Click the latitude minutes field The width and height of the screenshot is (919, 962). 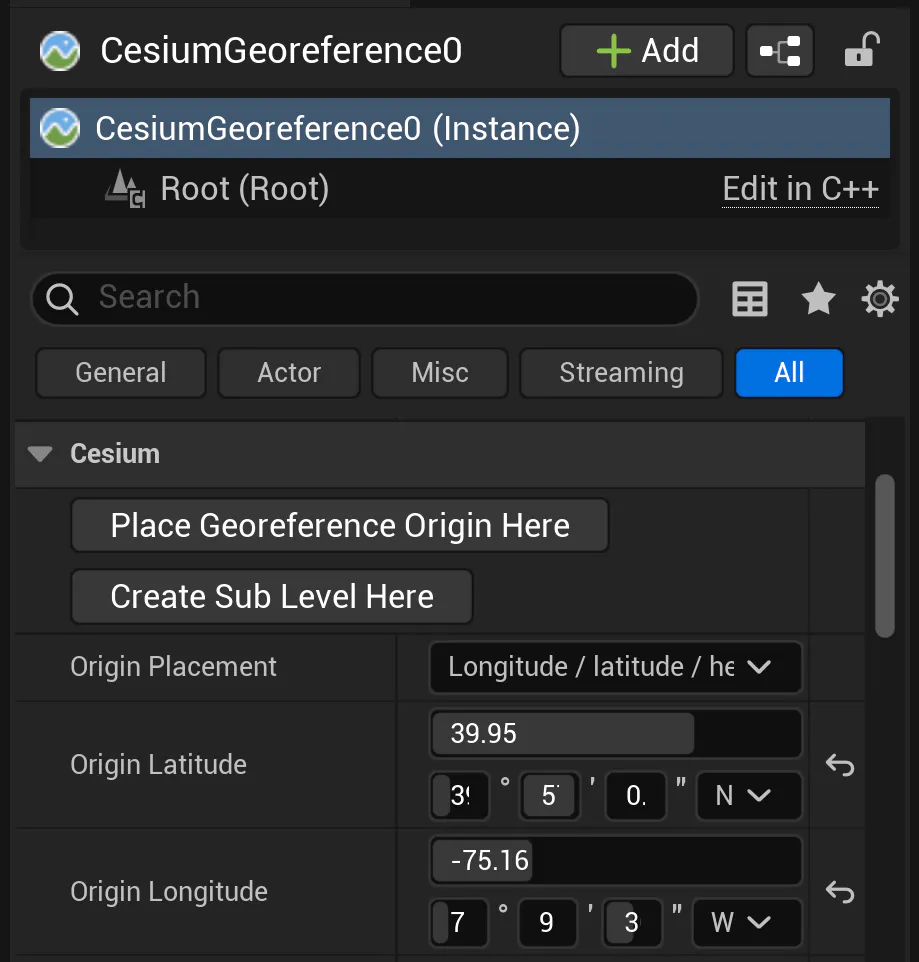[x=550, y=796]
